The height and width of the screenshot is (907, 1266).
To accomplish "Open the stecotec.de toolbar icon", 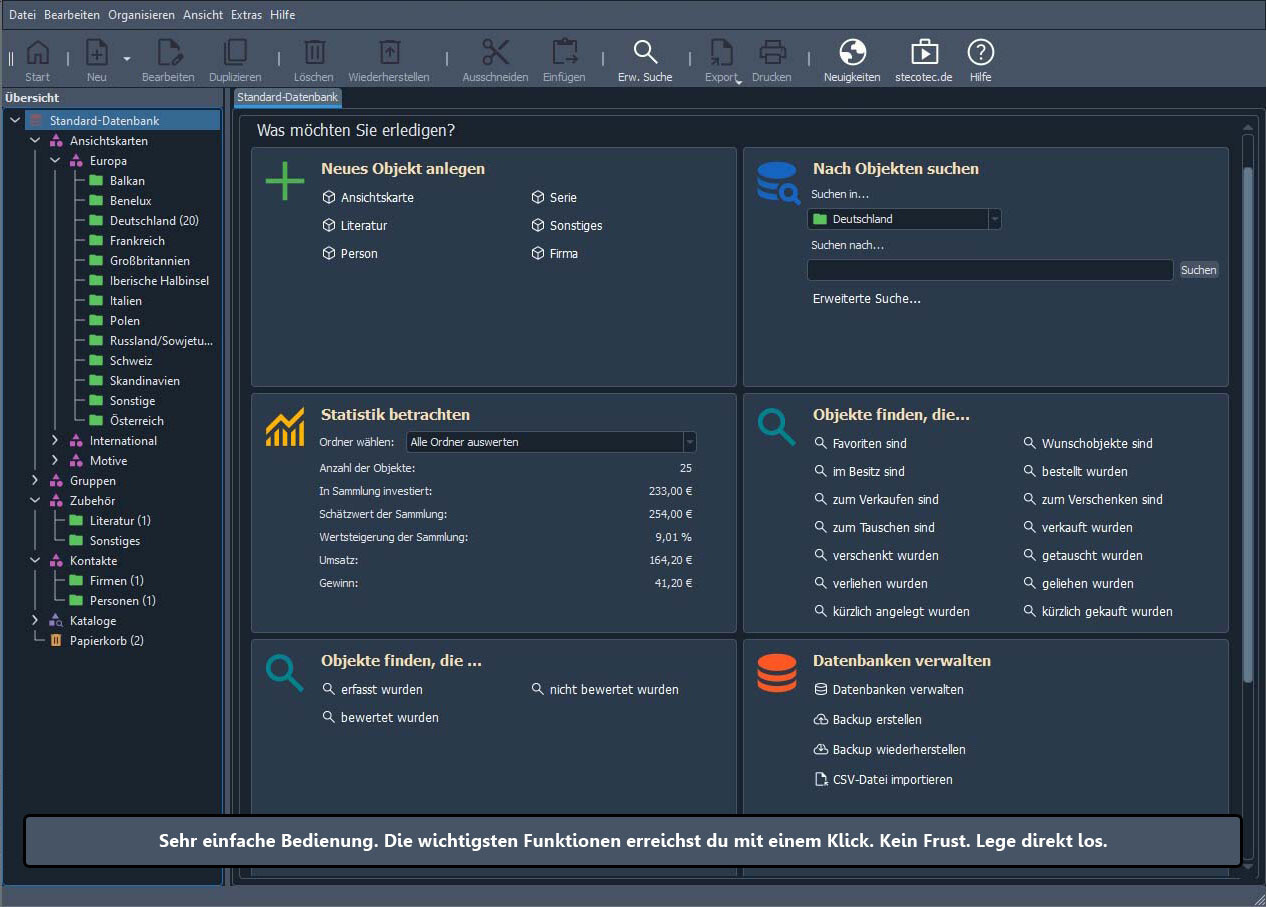I will click(x=925, y=53).
